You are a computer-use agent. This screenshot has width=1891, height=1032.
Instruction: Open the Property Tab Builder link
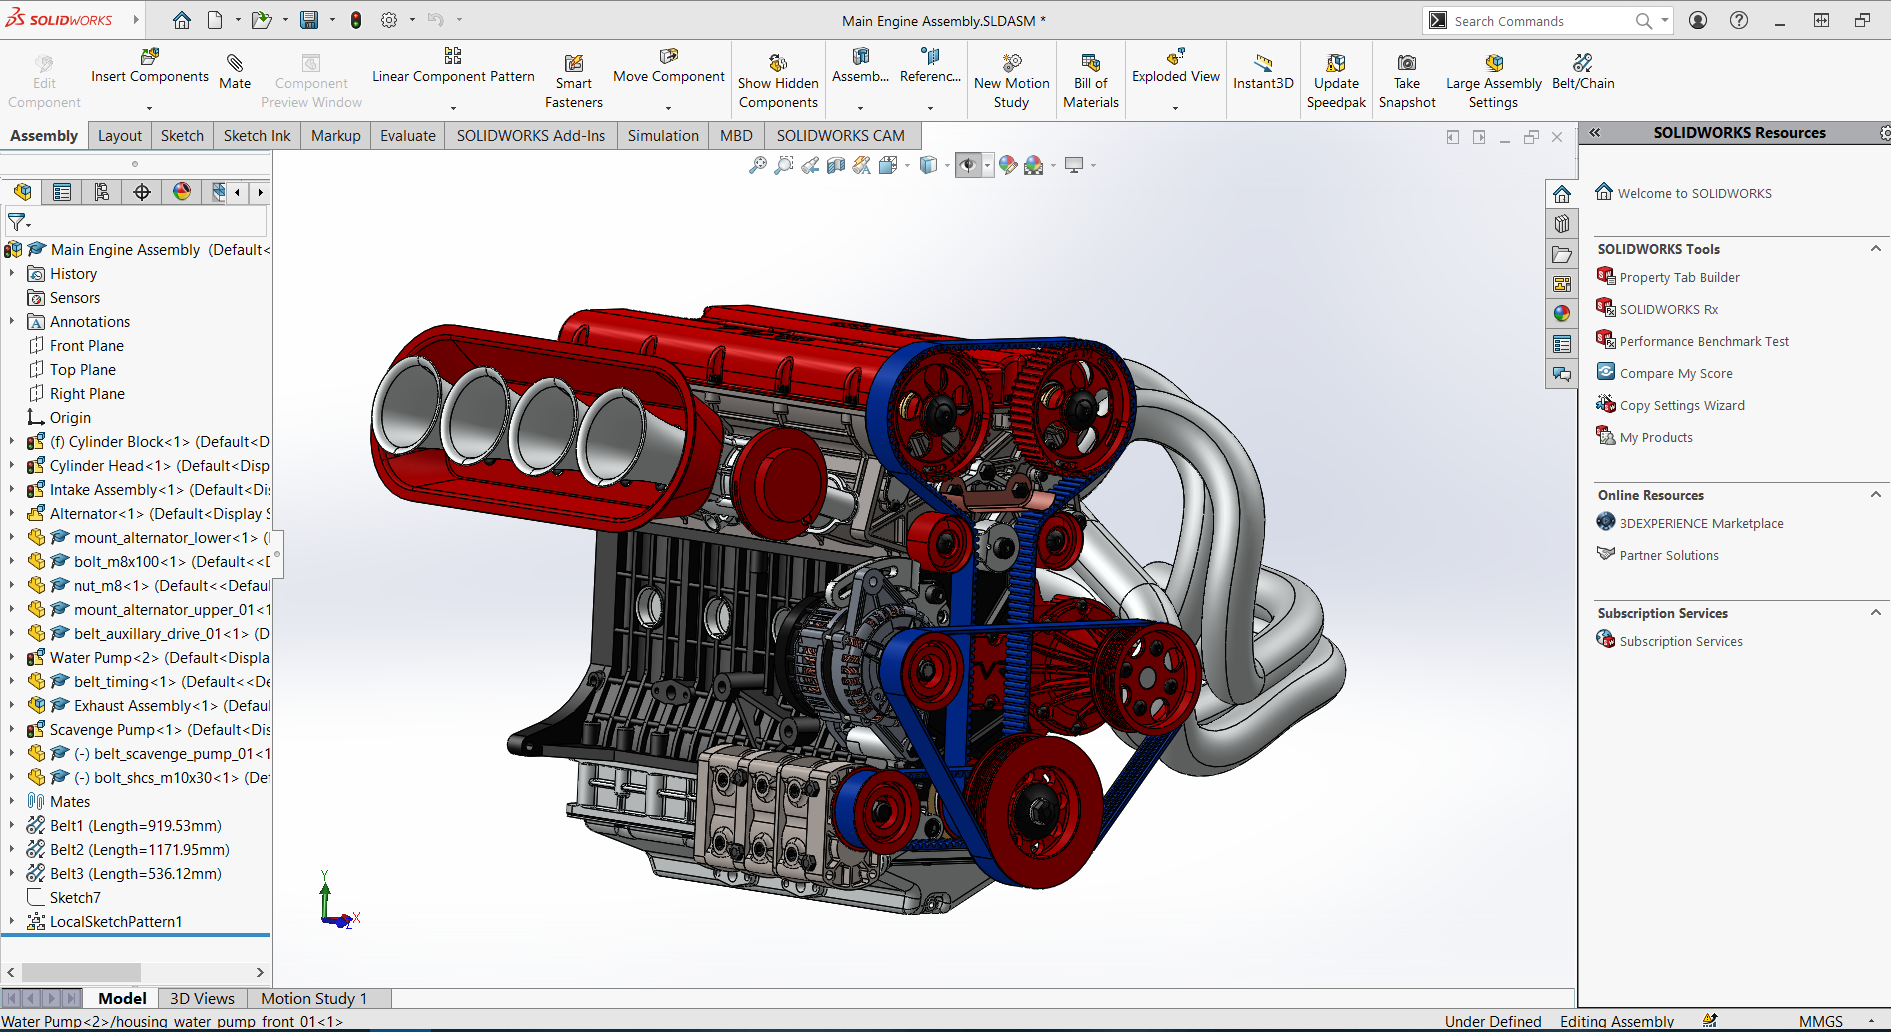pyautogui.click(x=1679, y=278)
